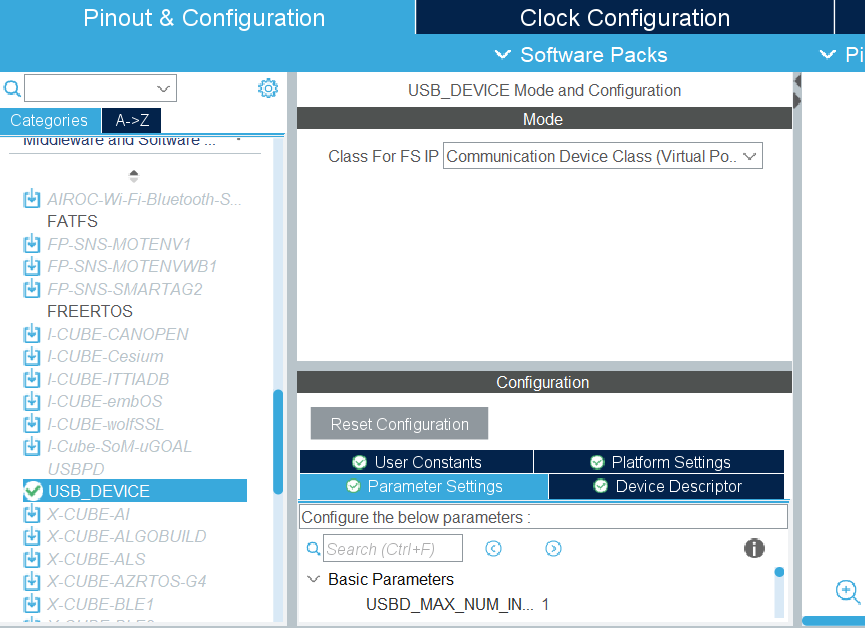
Task: Click the next search result arrow
Action: [553, 548]
